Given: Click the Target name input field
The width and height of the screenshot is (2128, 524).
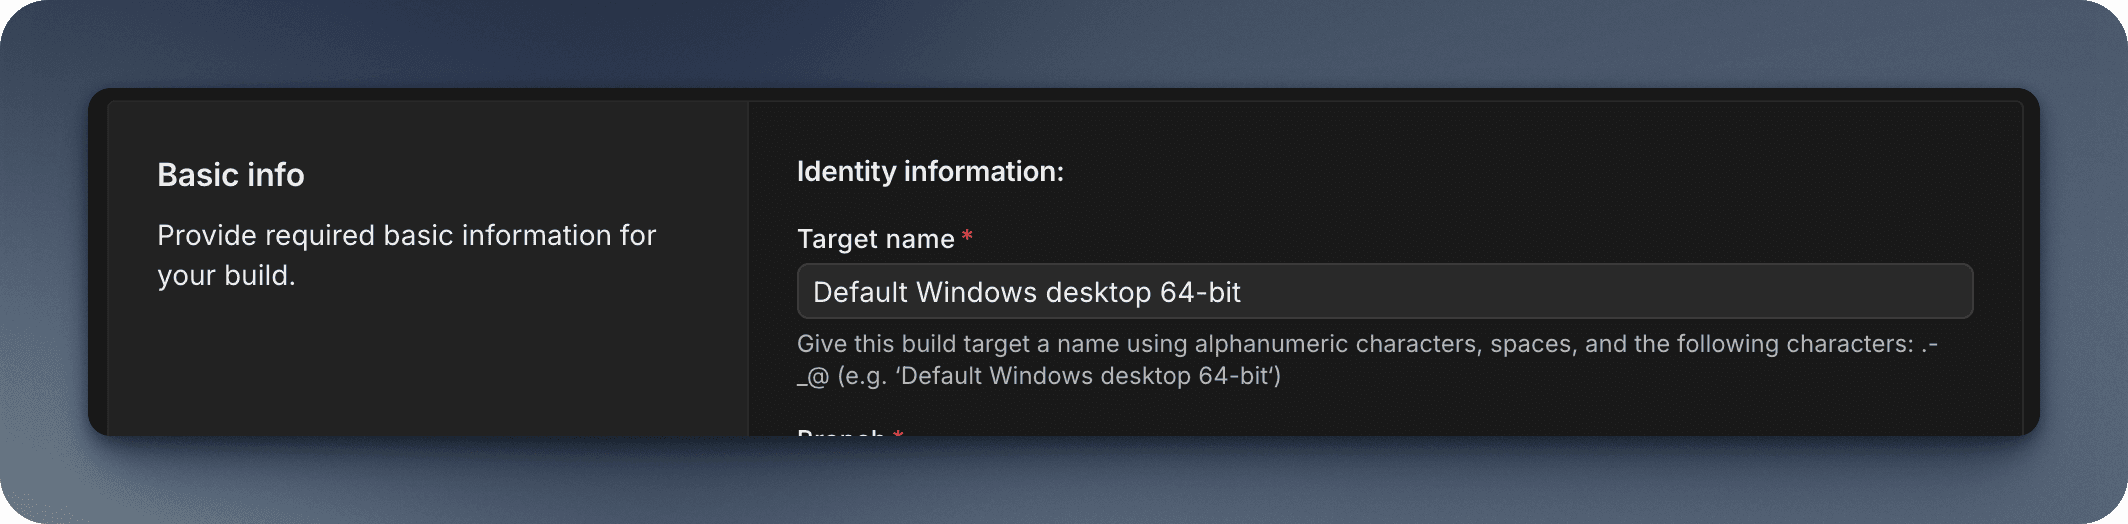Looking at the screenshot, I should (1384, 292).
